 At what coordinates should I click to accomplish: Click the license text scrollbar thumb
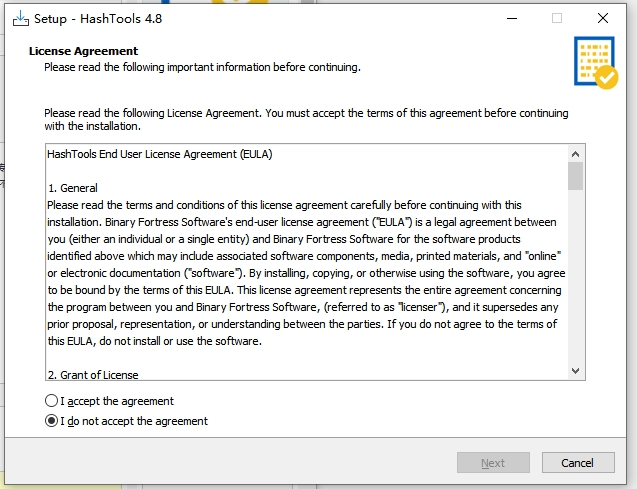click(575, 176)
